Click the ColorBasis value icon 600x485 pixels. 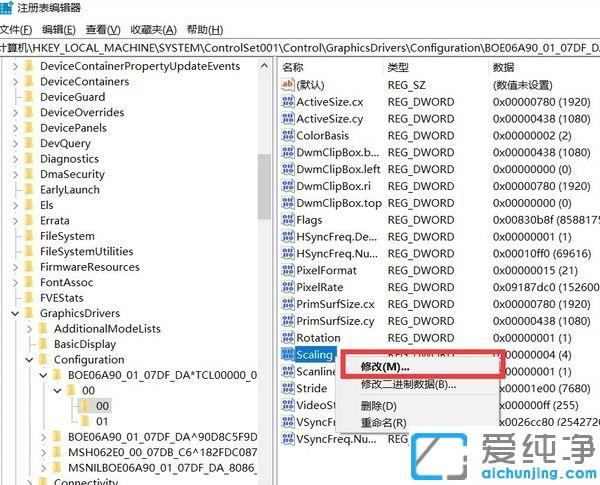point(287,136)
